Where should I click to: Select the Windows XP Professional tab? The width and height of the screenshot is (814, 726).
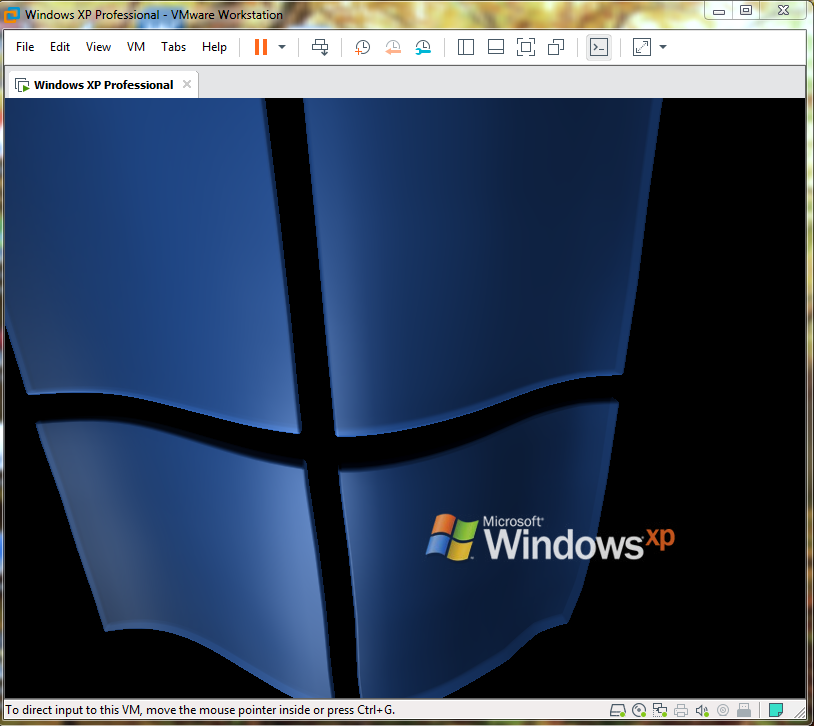point(102,85)
